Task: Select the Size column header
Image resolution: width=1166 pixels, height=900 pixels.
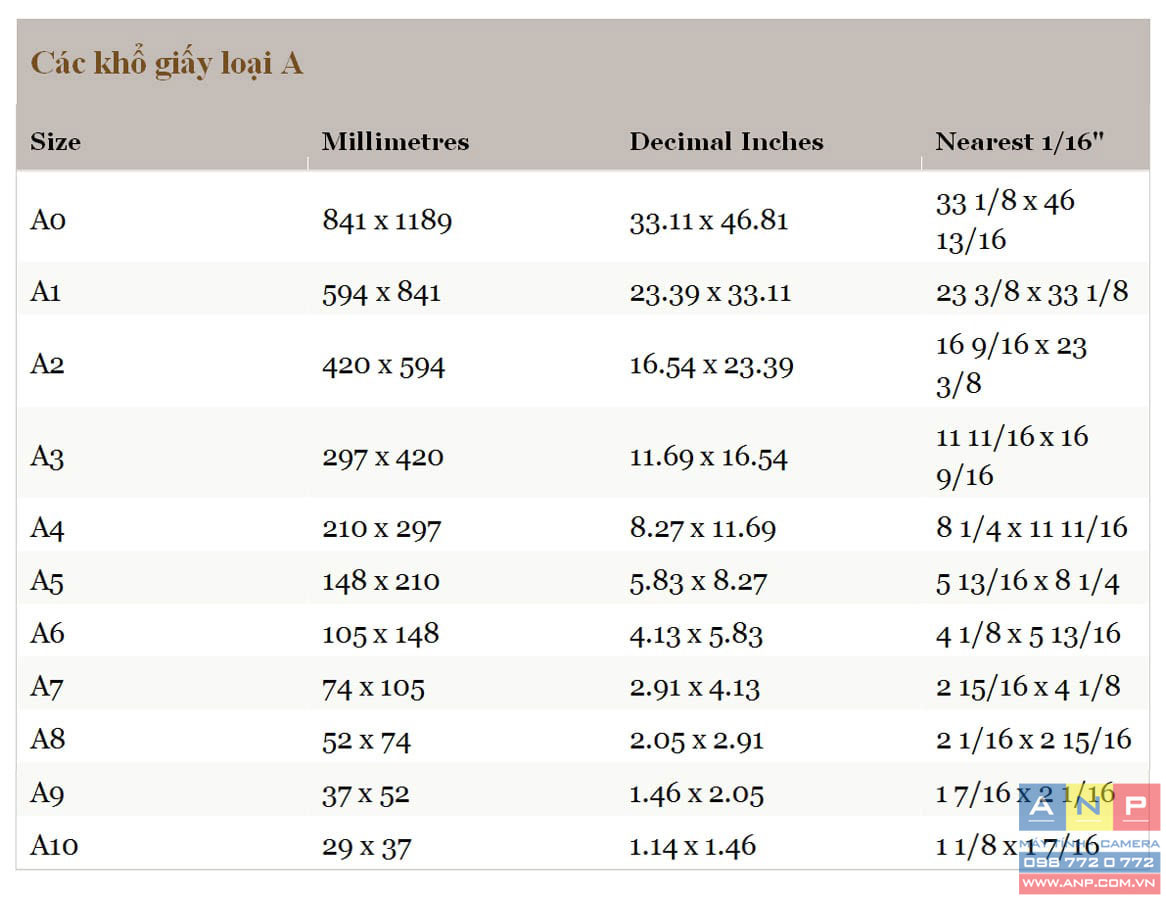Action: pos(55,141)
